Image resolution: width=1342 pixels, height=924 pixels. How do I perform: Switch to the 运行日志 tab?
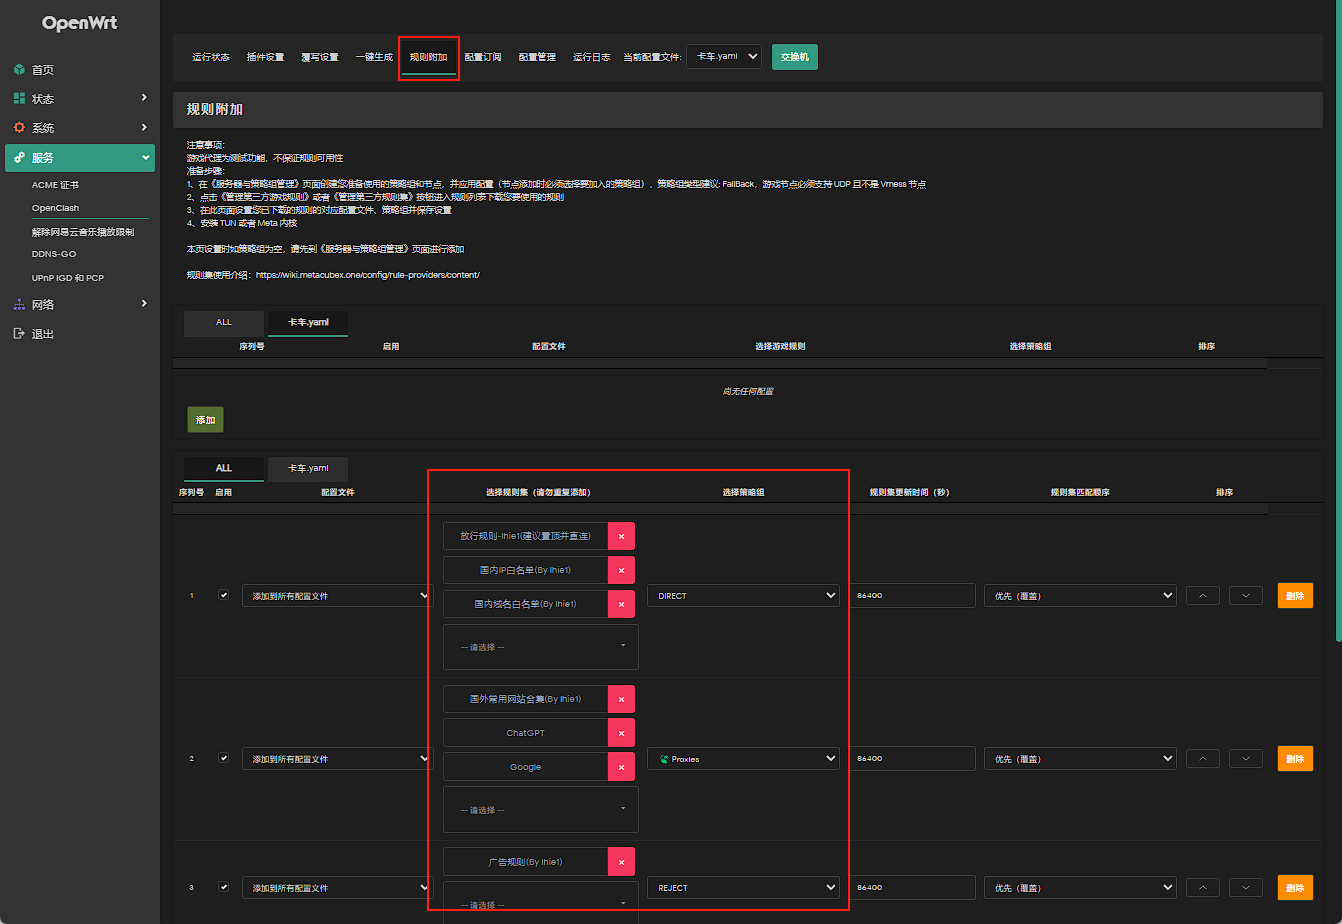592,57
